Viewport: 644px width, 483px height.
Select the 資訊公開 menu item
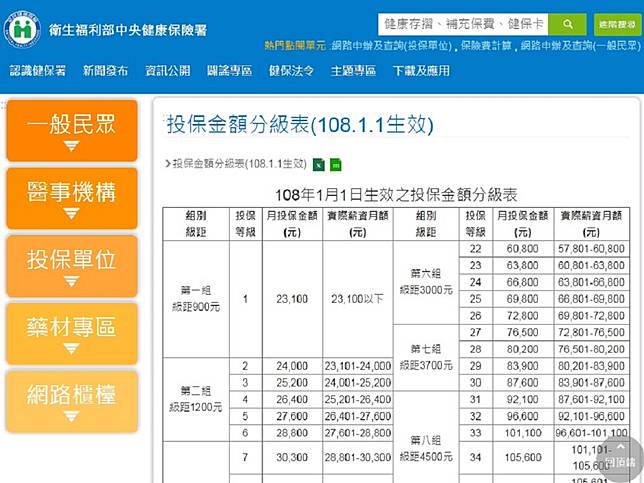coord(167,71)
